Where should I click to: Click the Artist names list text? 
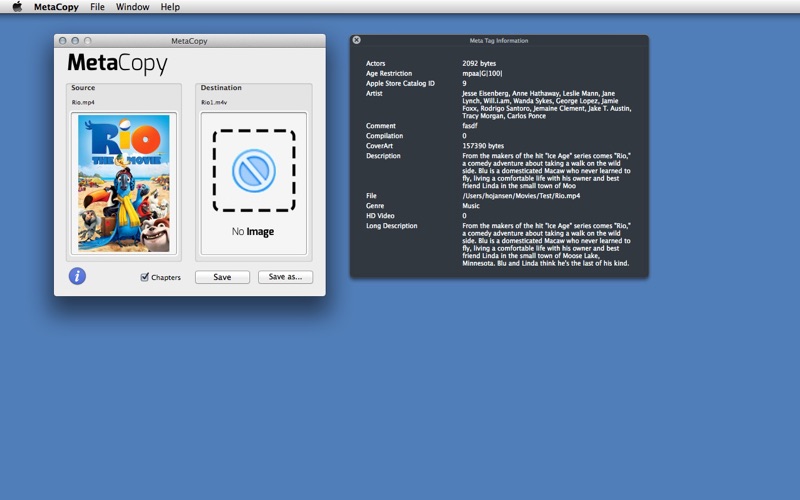(546, 104)
